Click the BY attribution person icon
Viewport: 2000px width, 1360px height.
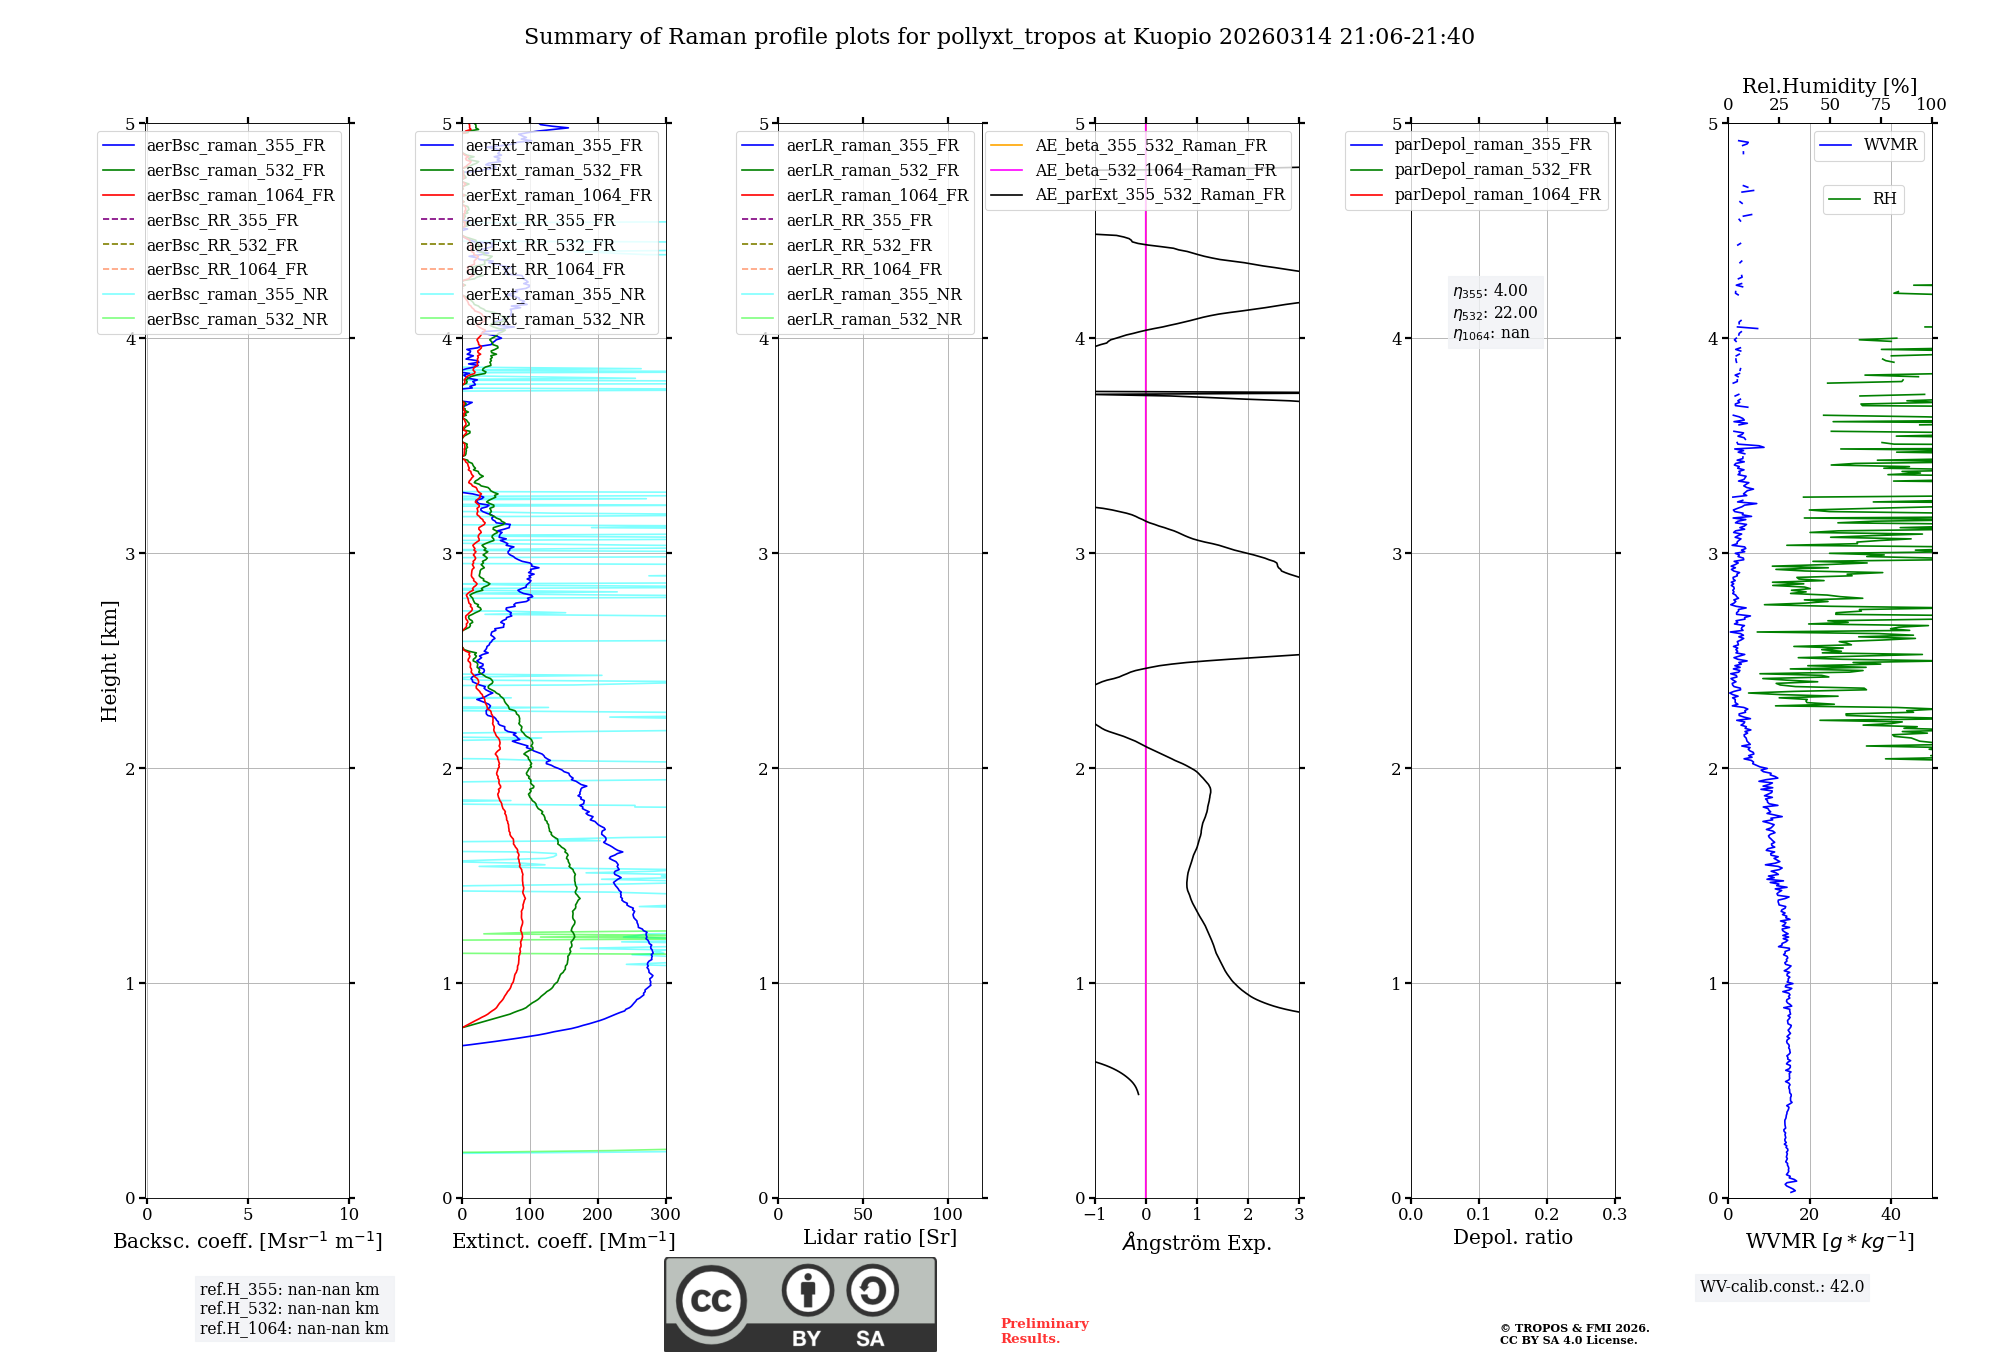pyautogui.click(x=808, y=1290)
